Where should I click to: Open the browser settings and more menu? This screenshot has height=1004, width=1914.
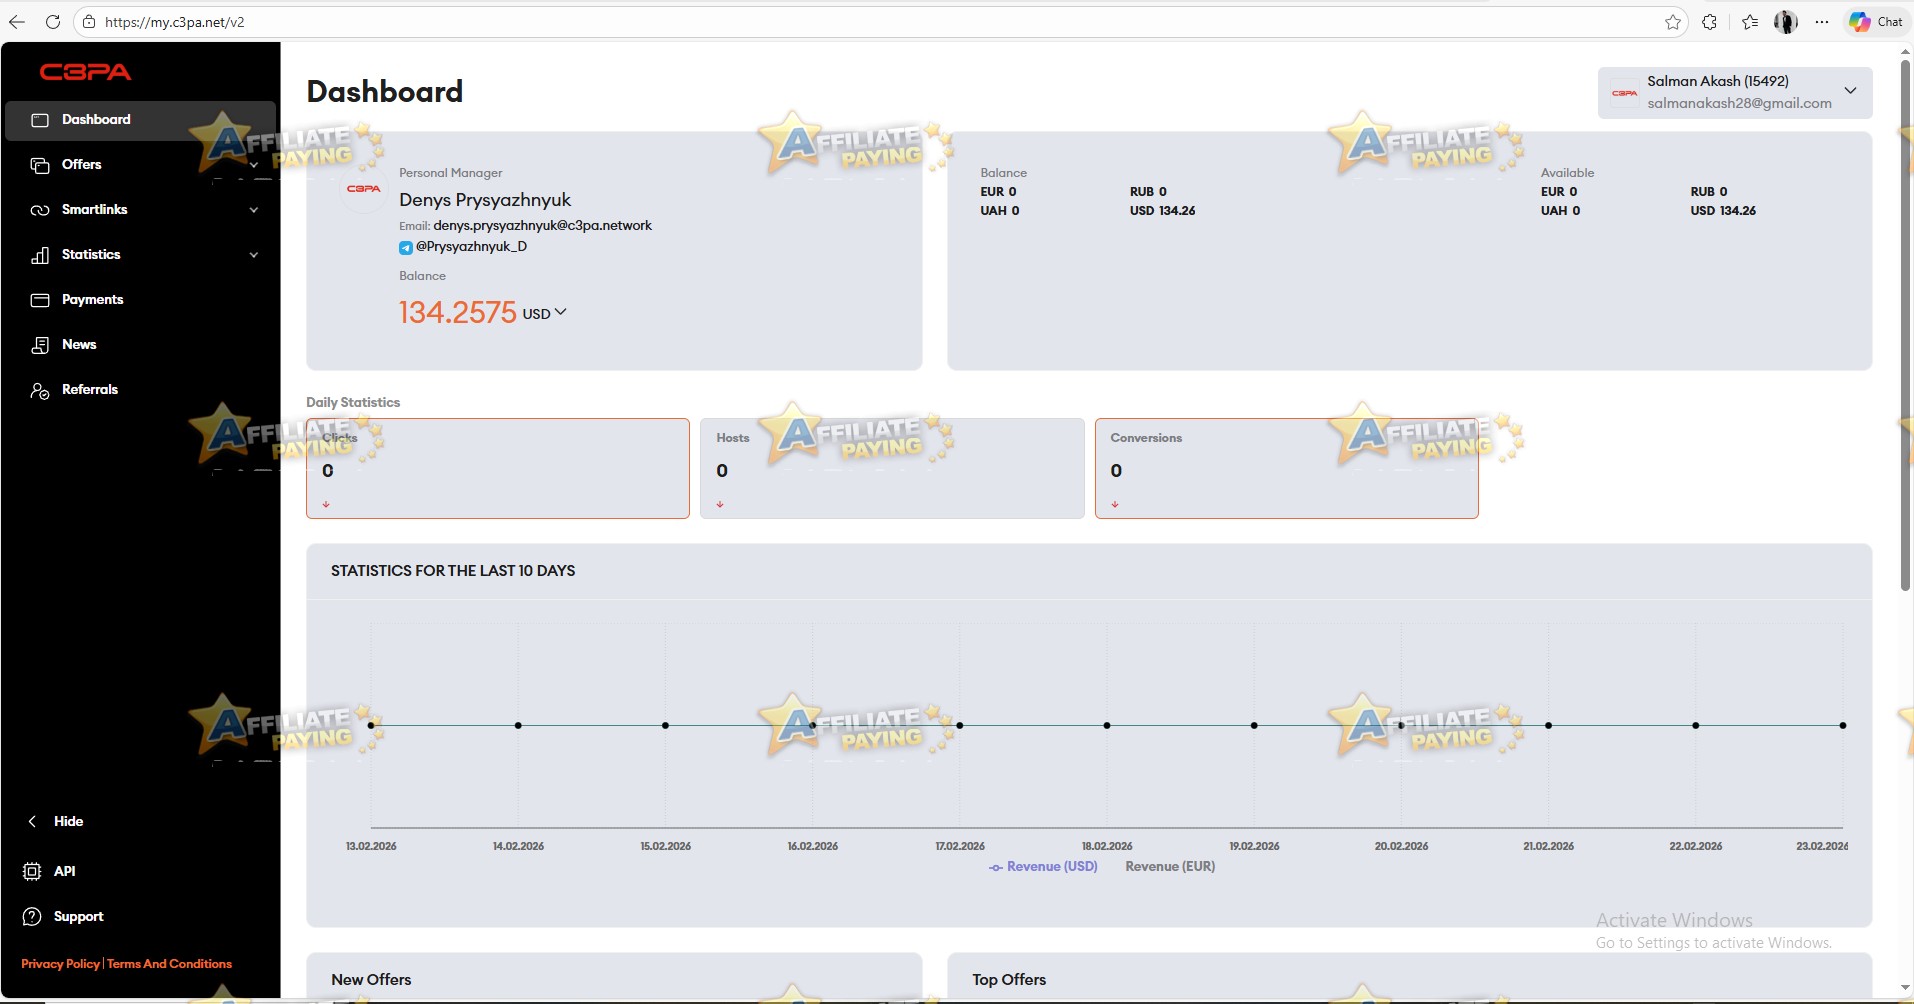(x=1822, y=22)
